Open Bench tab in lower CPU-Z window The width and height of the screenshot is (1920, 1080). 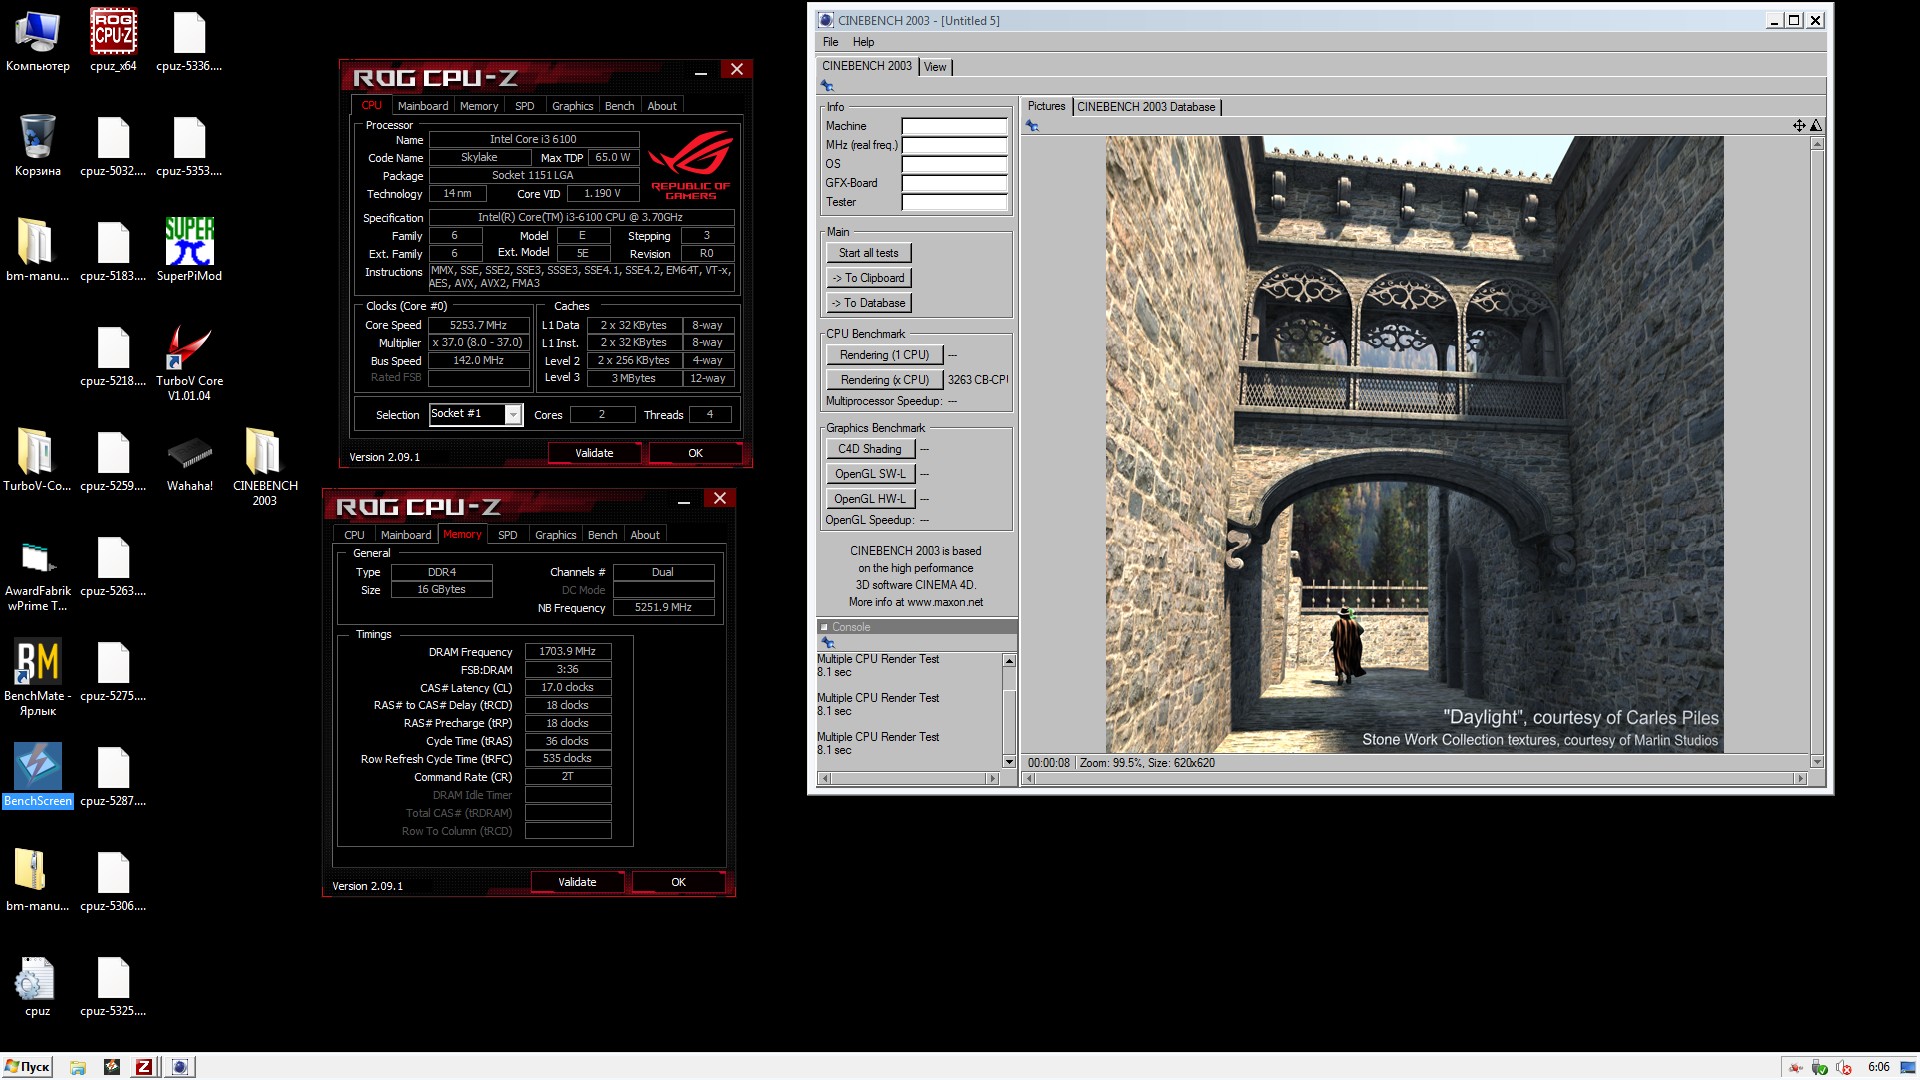click(x=603, y=535)
